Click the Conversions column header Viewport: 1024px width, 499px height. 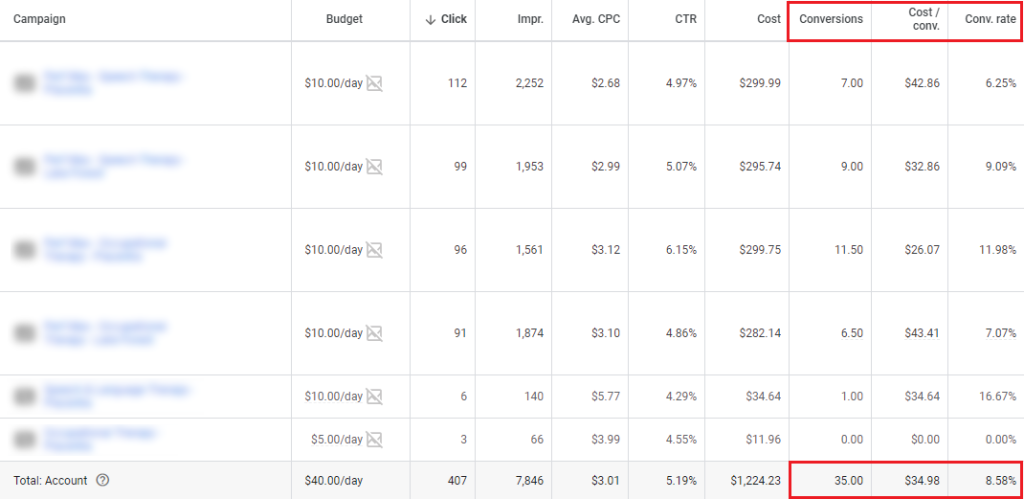(830, 19)
